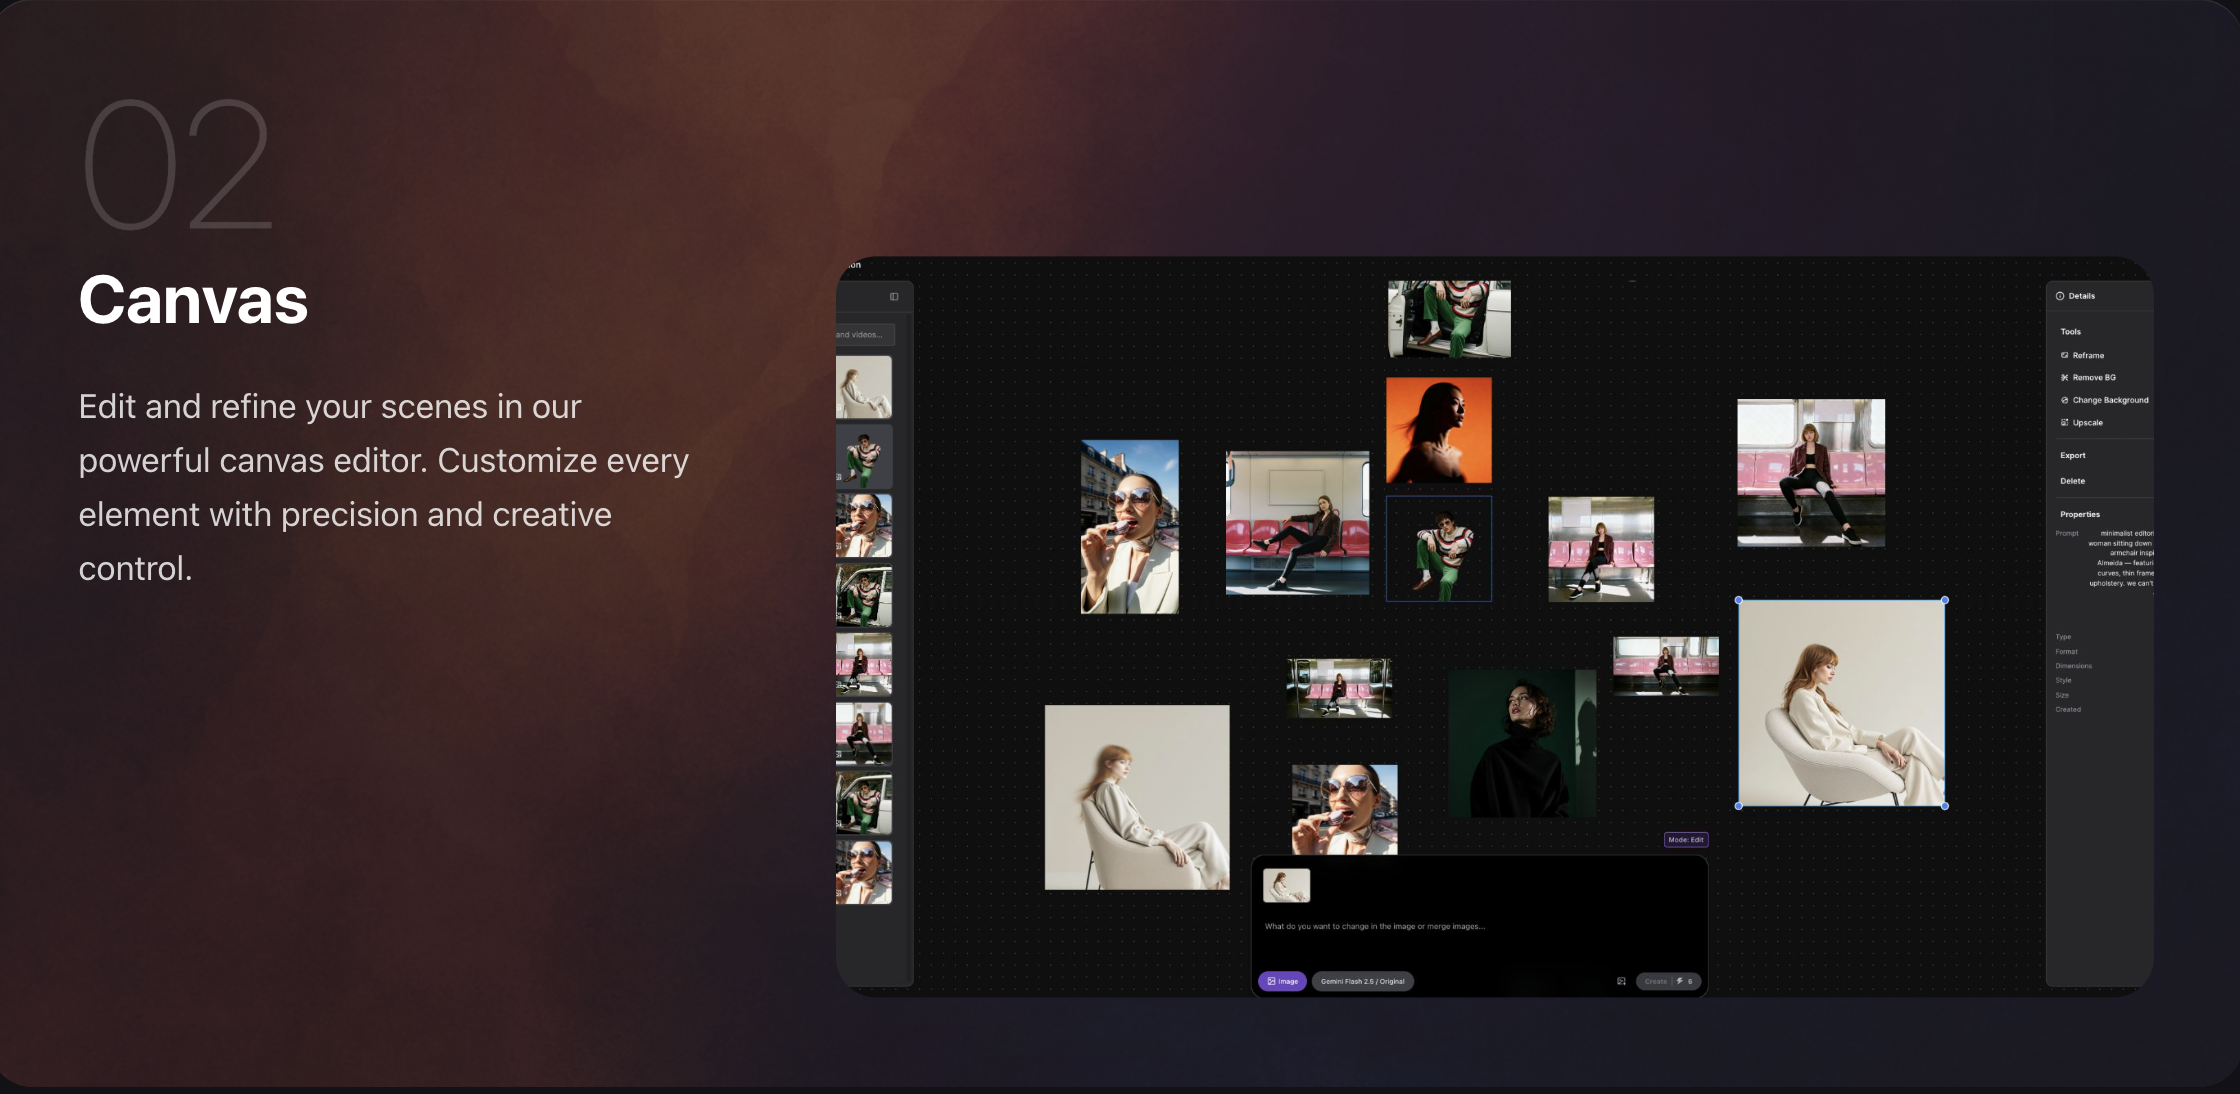
Task: Click the top-right resize handle of the selected image
Action: point(1944,600)
